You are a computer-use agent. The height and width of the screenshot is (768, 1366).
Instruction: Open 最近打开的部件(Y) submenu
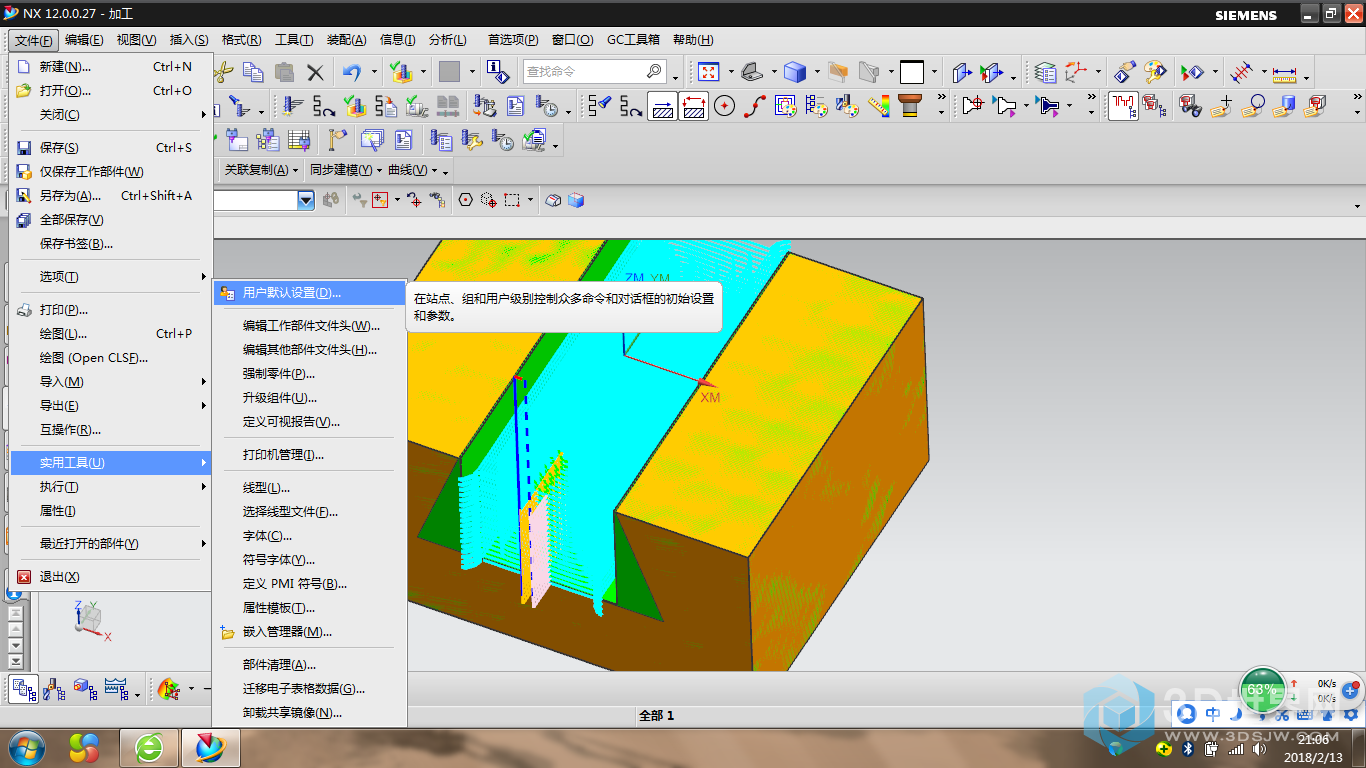click(x=110, y=544)
